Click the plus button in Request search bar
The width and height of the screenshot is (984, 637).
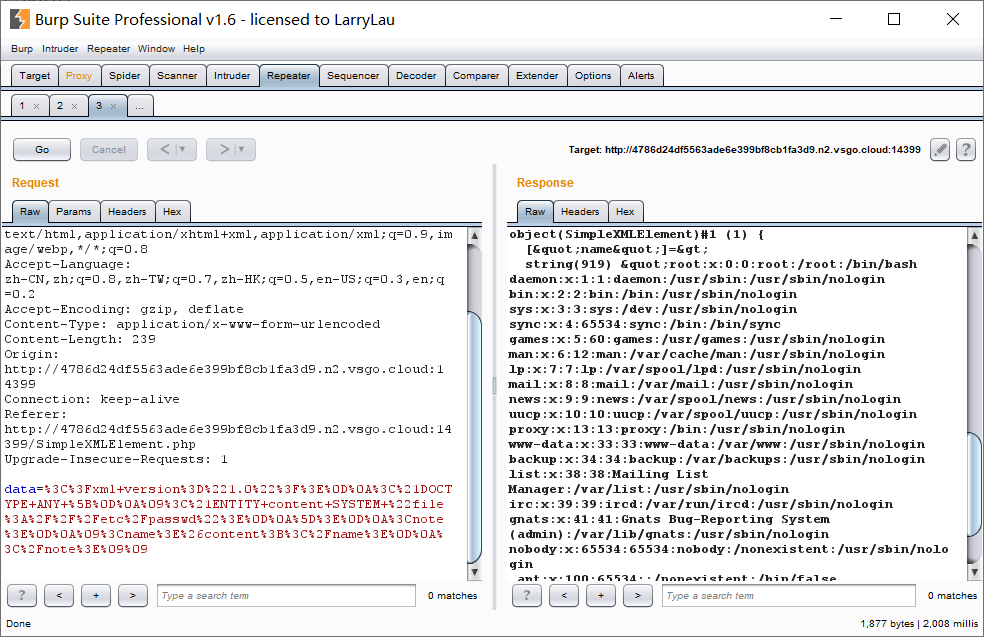(96, 595)
